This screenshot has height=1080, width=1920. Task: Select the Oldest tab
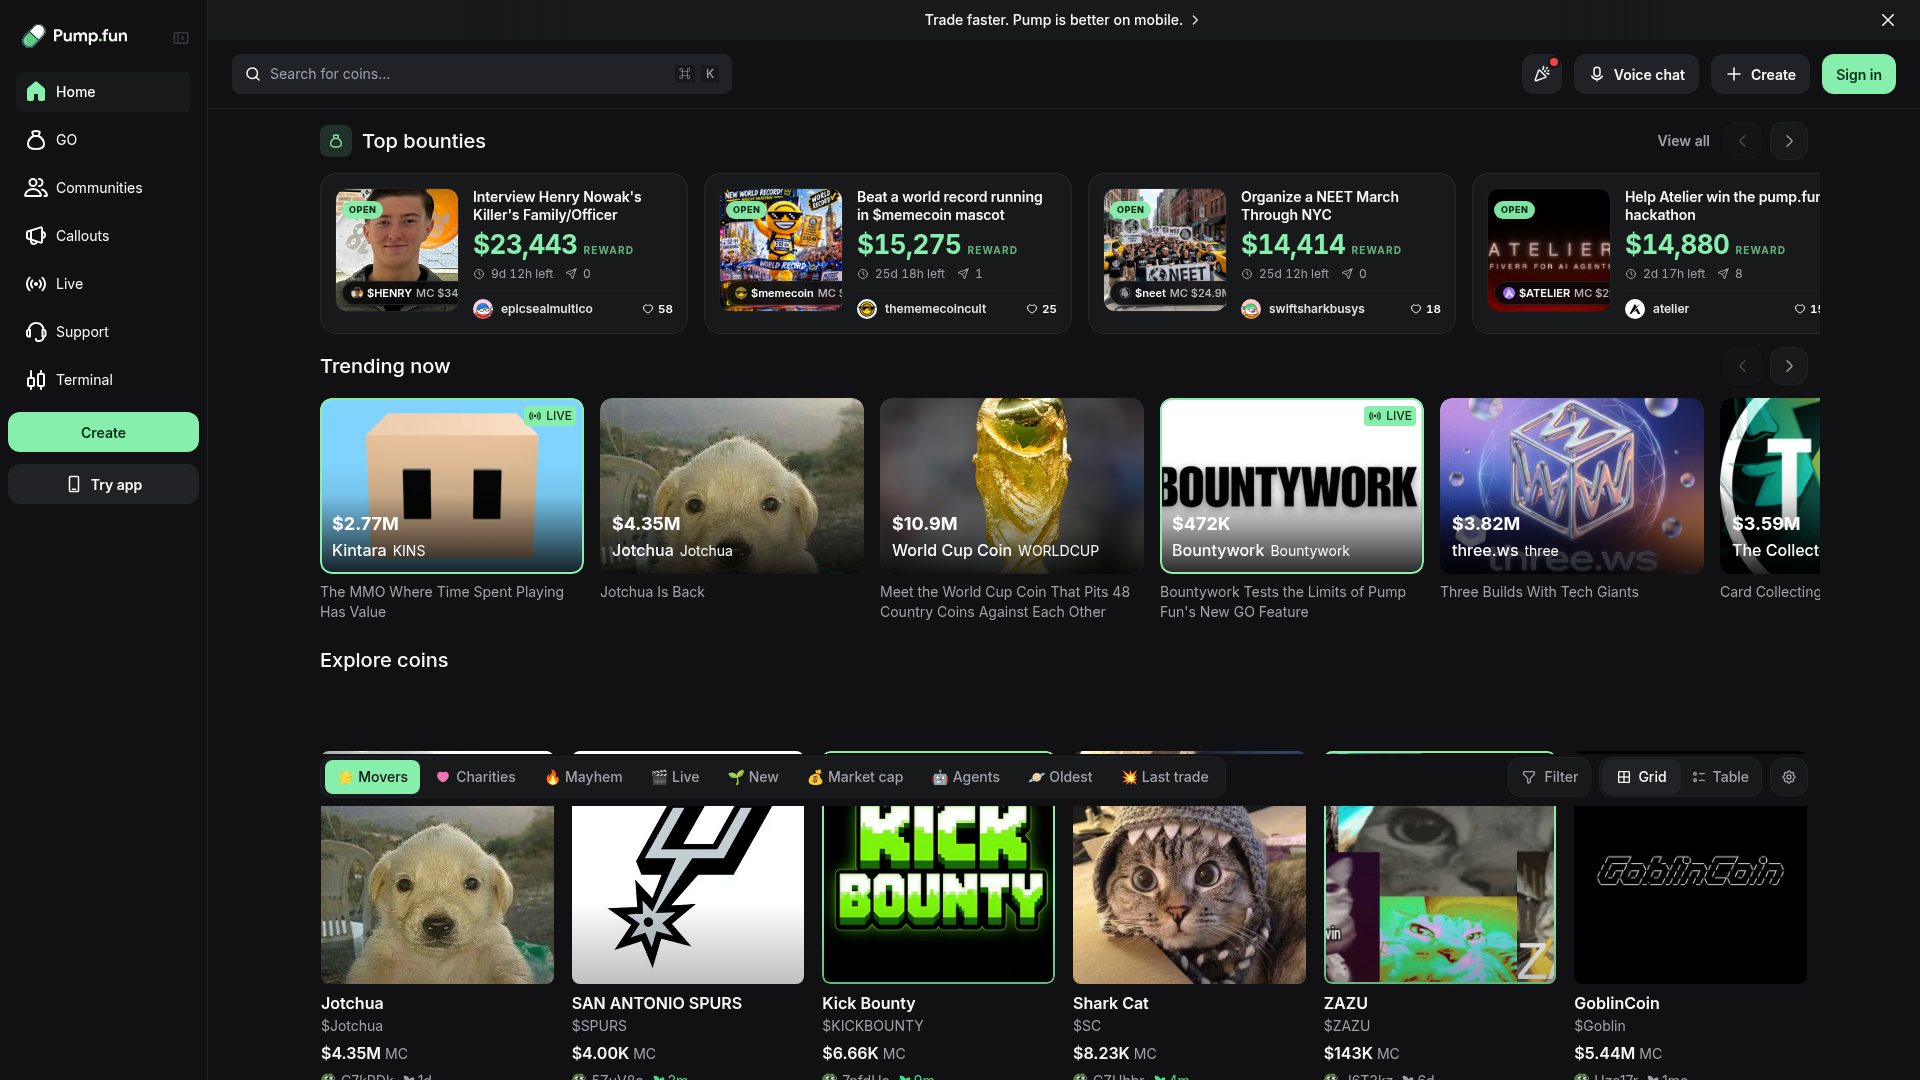[1060, 777]
